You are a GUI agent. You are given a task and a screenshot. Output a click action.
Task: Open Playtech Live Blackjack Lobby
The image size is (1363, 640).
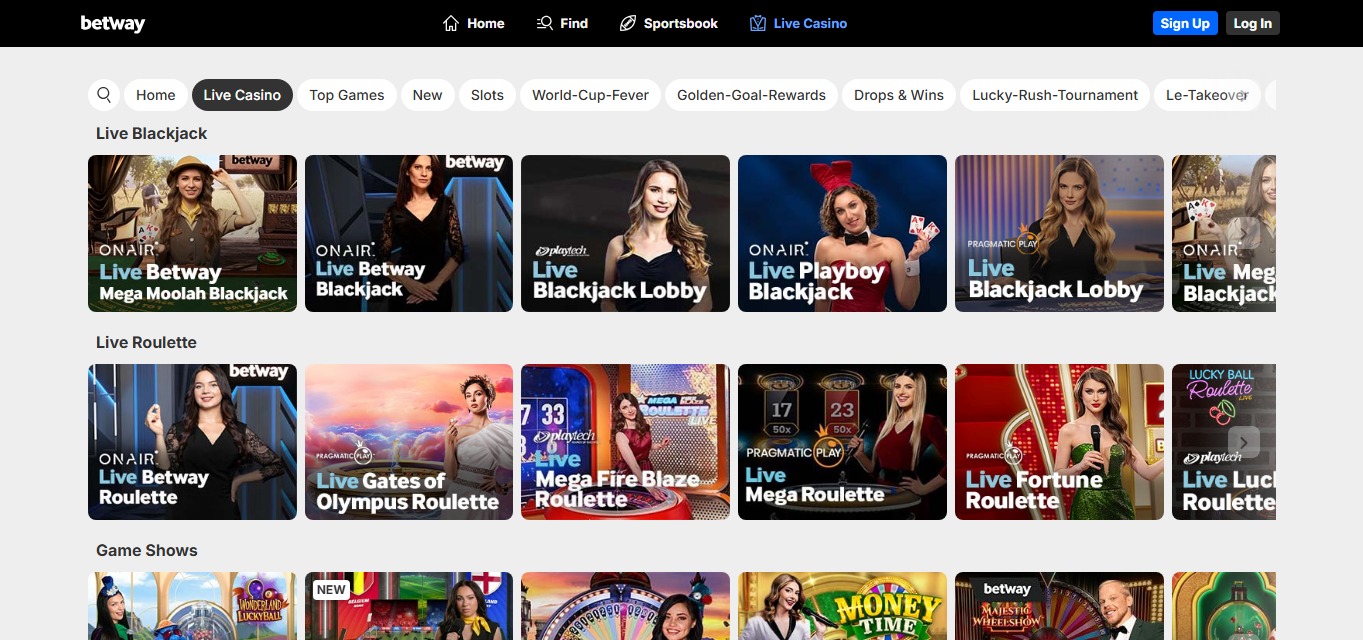tap(625, 233)
